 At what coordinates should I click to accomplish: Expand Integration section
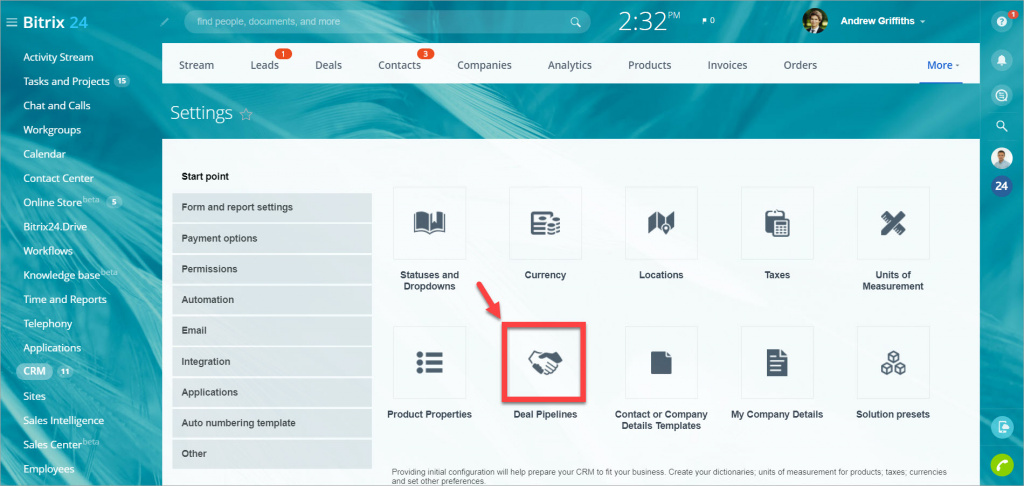tap(272, 361)
